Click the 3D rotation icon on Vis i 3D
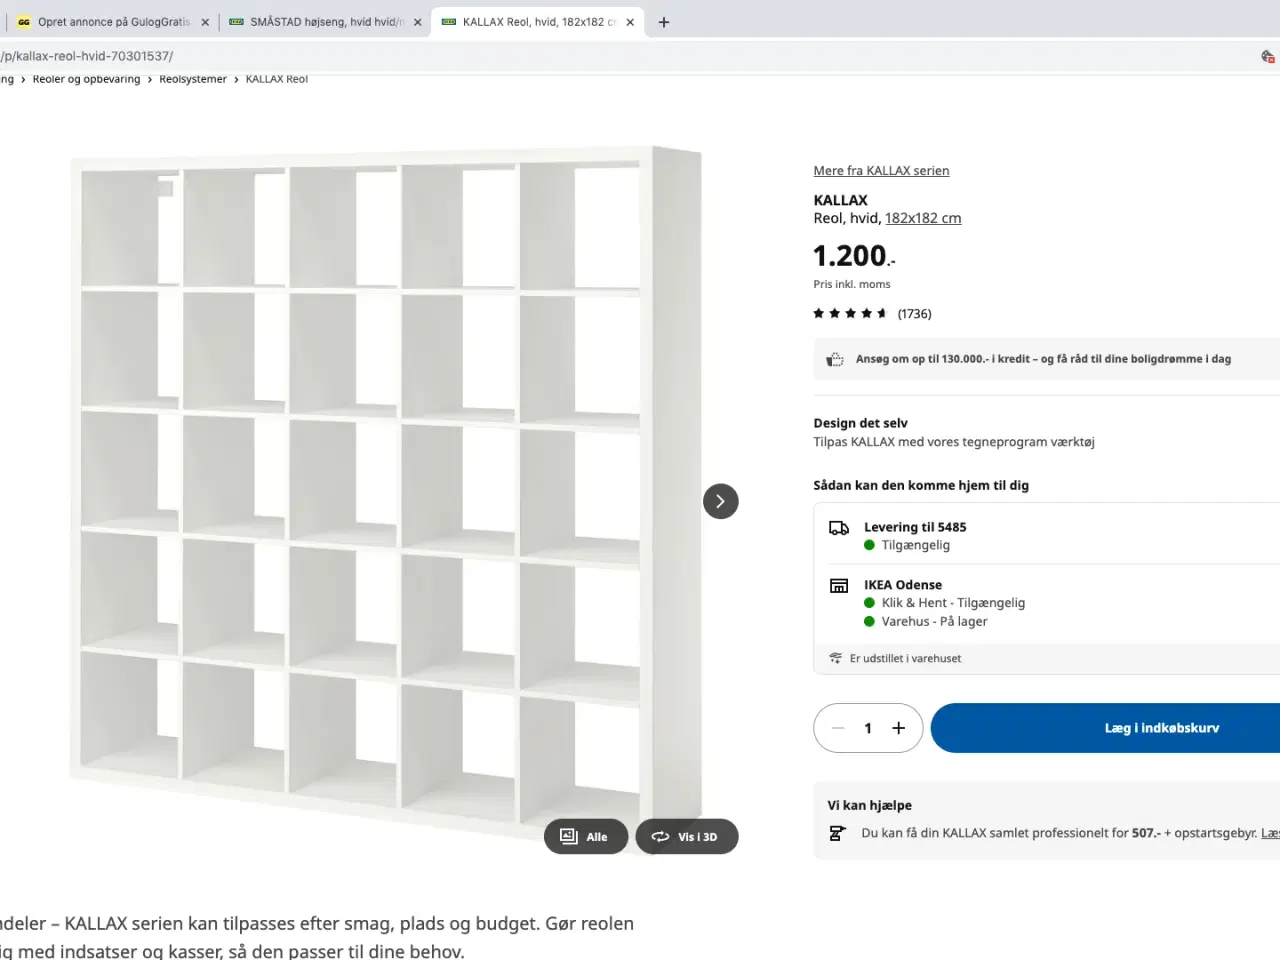Viewport: 1280px width, 960px height. (660, 836)
